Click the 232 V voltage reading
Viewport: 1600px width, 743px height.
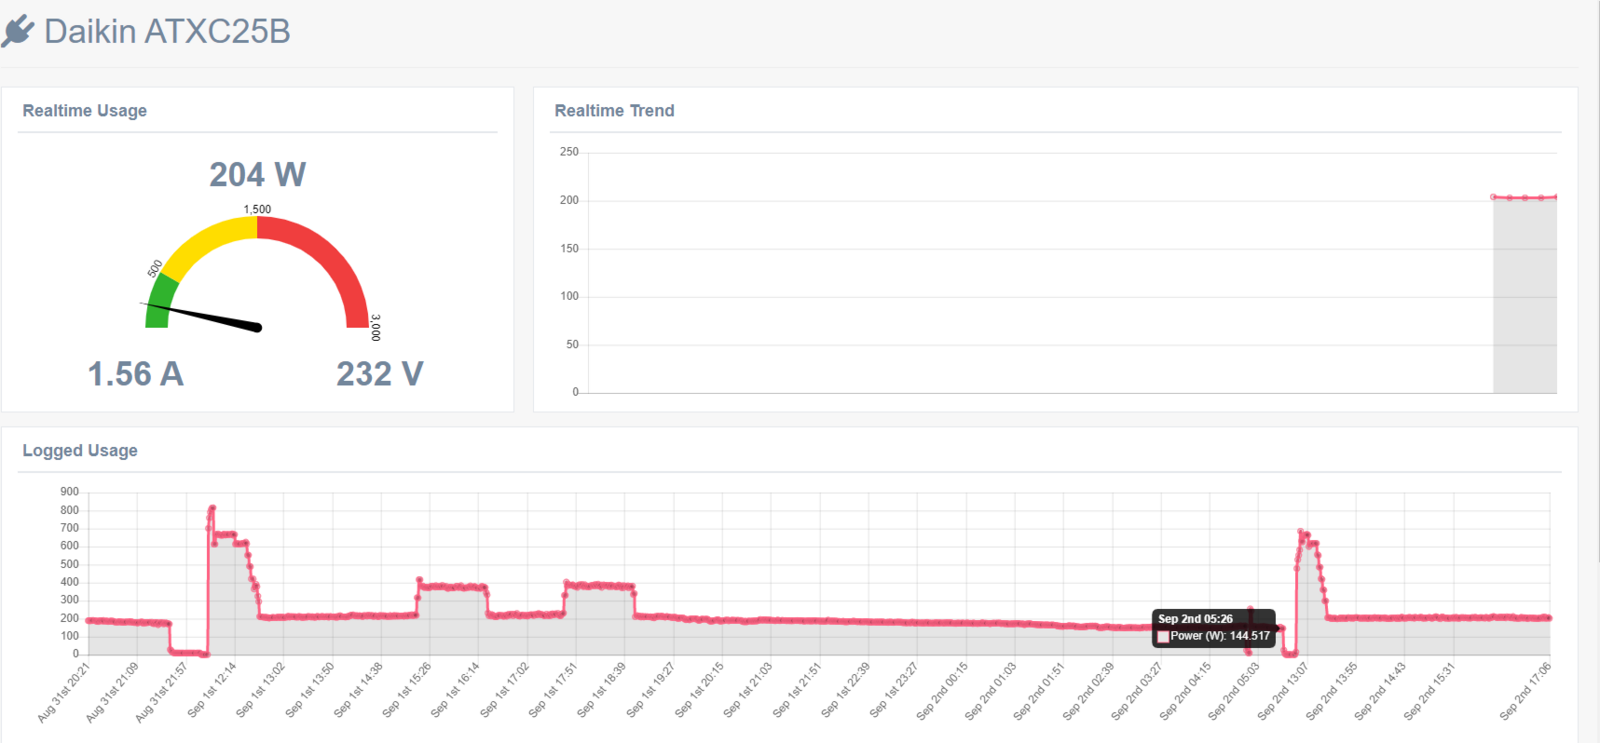click(380, 374)
